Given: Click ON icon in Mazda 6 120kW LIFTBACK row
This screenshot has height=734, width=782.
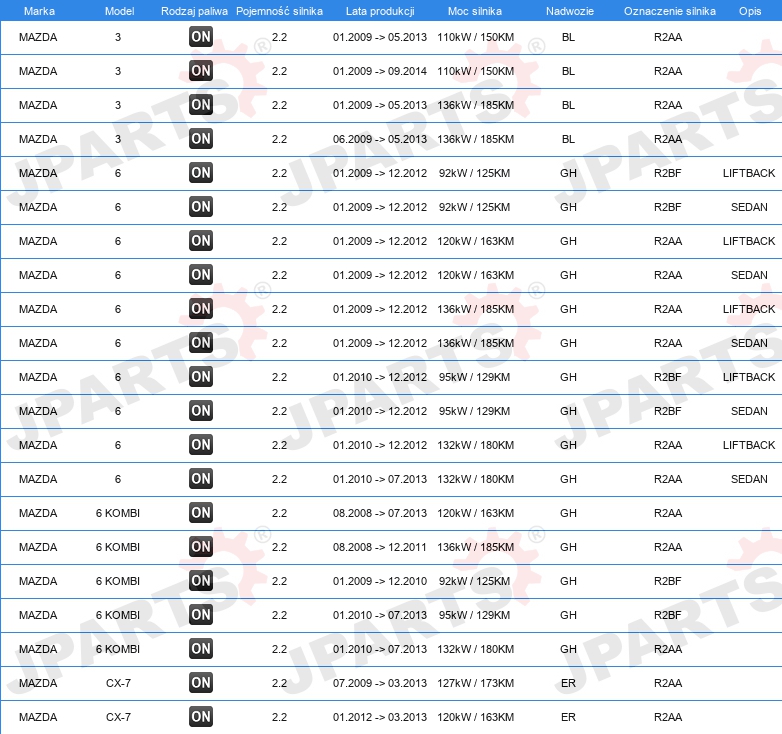Looking at the screenshot, I should (201, 241).
